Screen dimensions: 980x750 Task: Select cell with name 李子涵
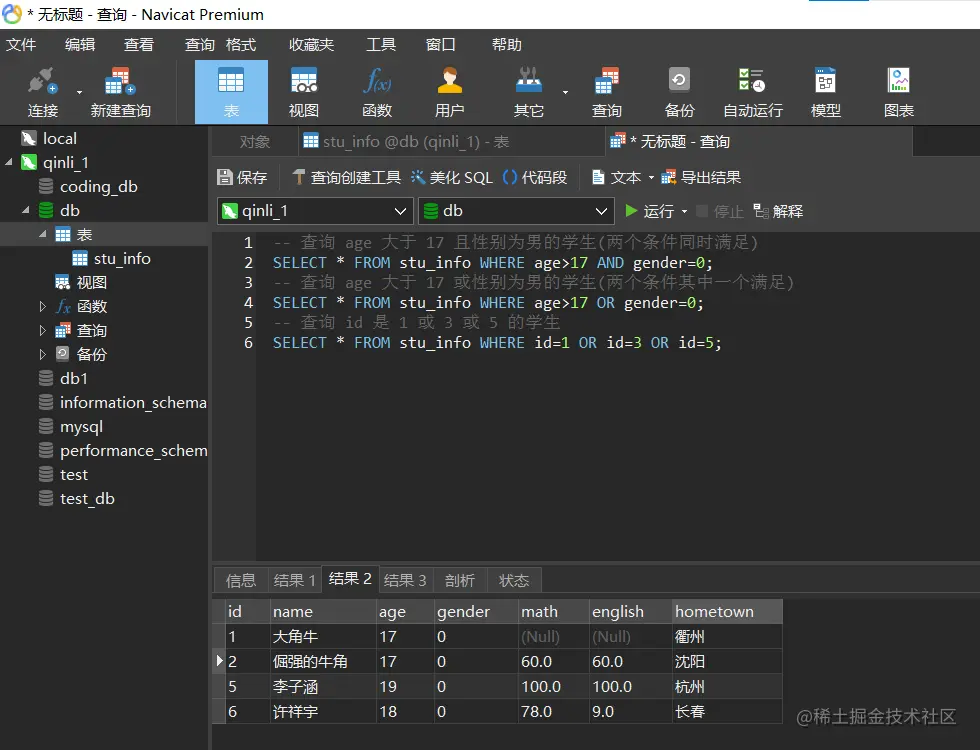click(323, 687)
